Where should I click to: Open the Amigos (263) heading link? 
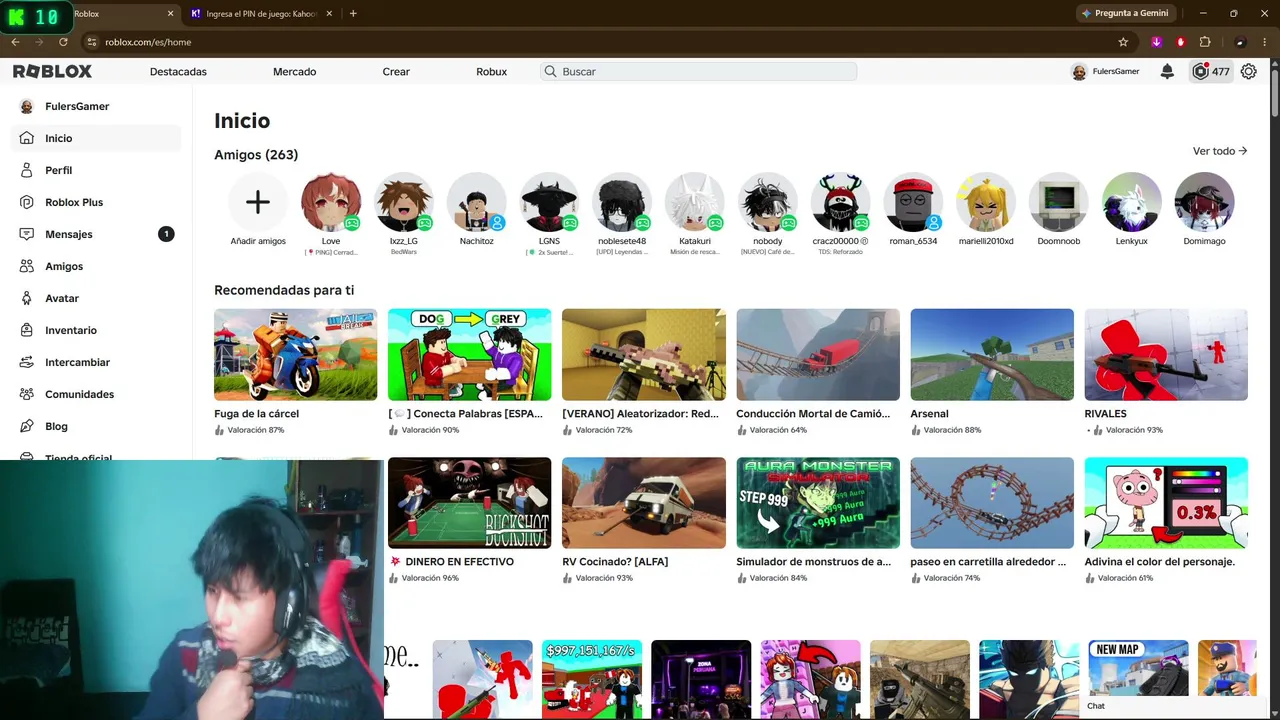coord(256,155)
